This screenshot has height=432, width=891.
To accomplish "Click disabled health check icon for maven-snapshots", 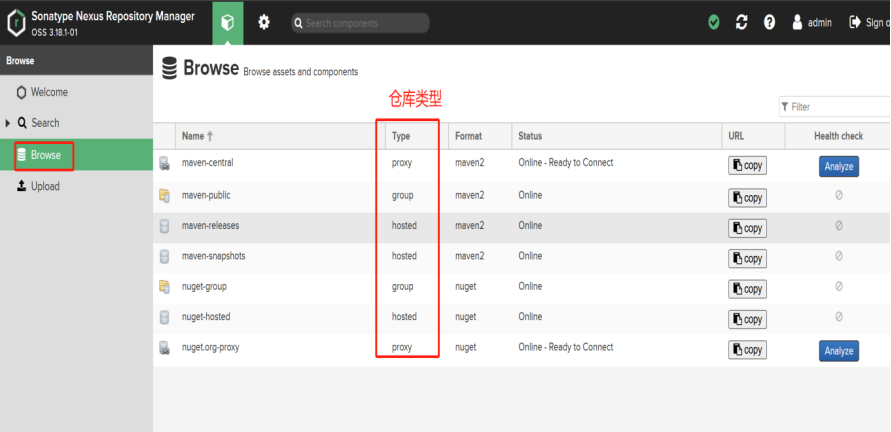I will point(839,256).
